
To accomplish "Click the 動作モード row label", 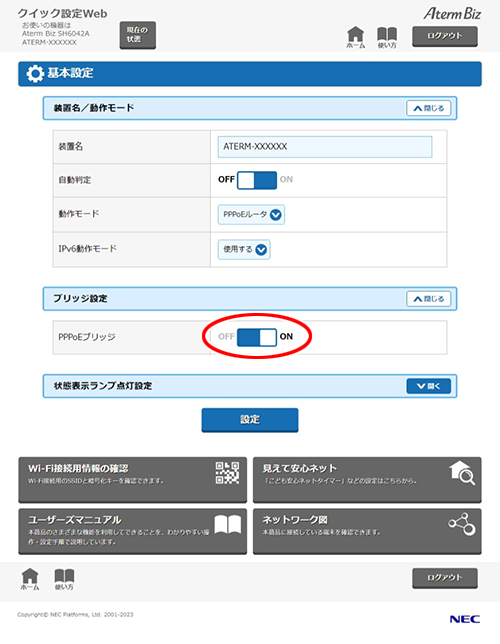I will (79, 214).
